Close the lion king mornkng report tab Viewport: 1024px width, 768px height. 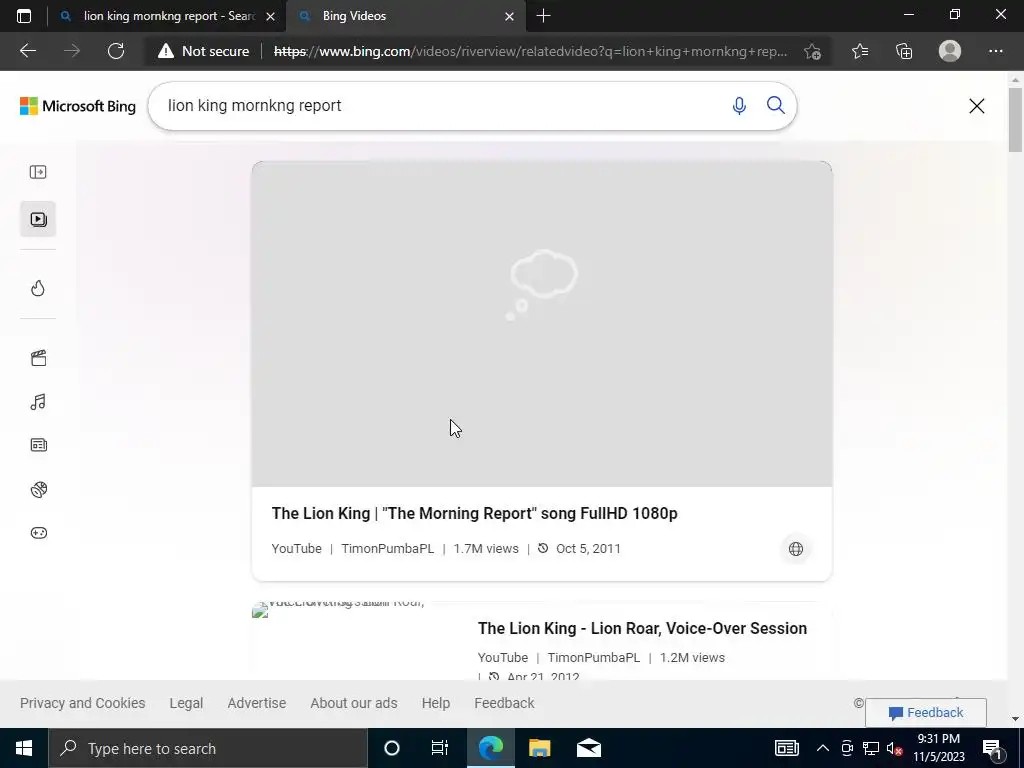point(270,16)
